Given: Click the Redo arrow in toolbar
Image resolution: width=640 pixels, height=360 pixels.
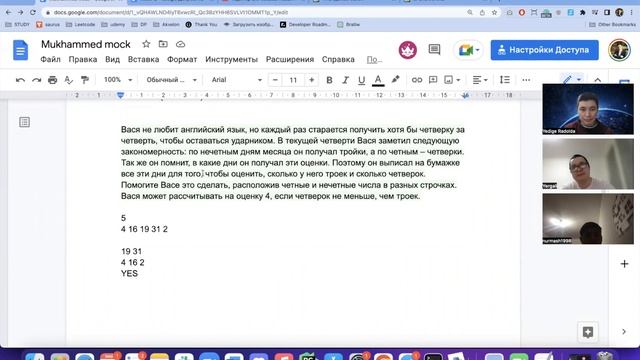Looking at the screenshot, I should [36, 80].
